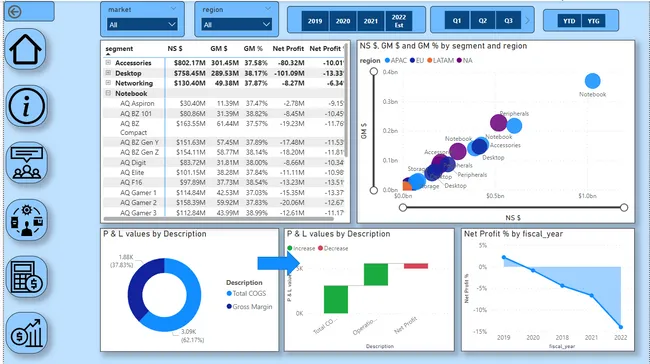Select the AQ F16 row
Screen dimensions: 650x364
(x=223, y=182)
